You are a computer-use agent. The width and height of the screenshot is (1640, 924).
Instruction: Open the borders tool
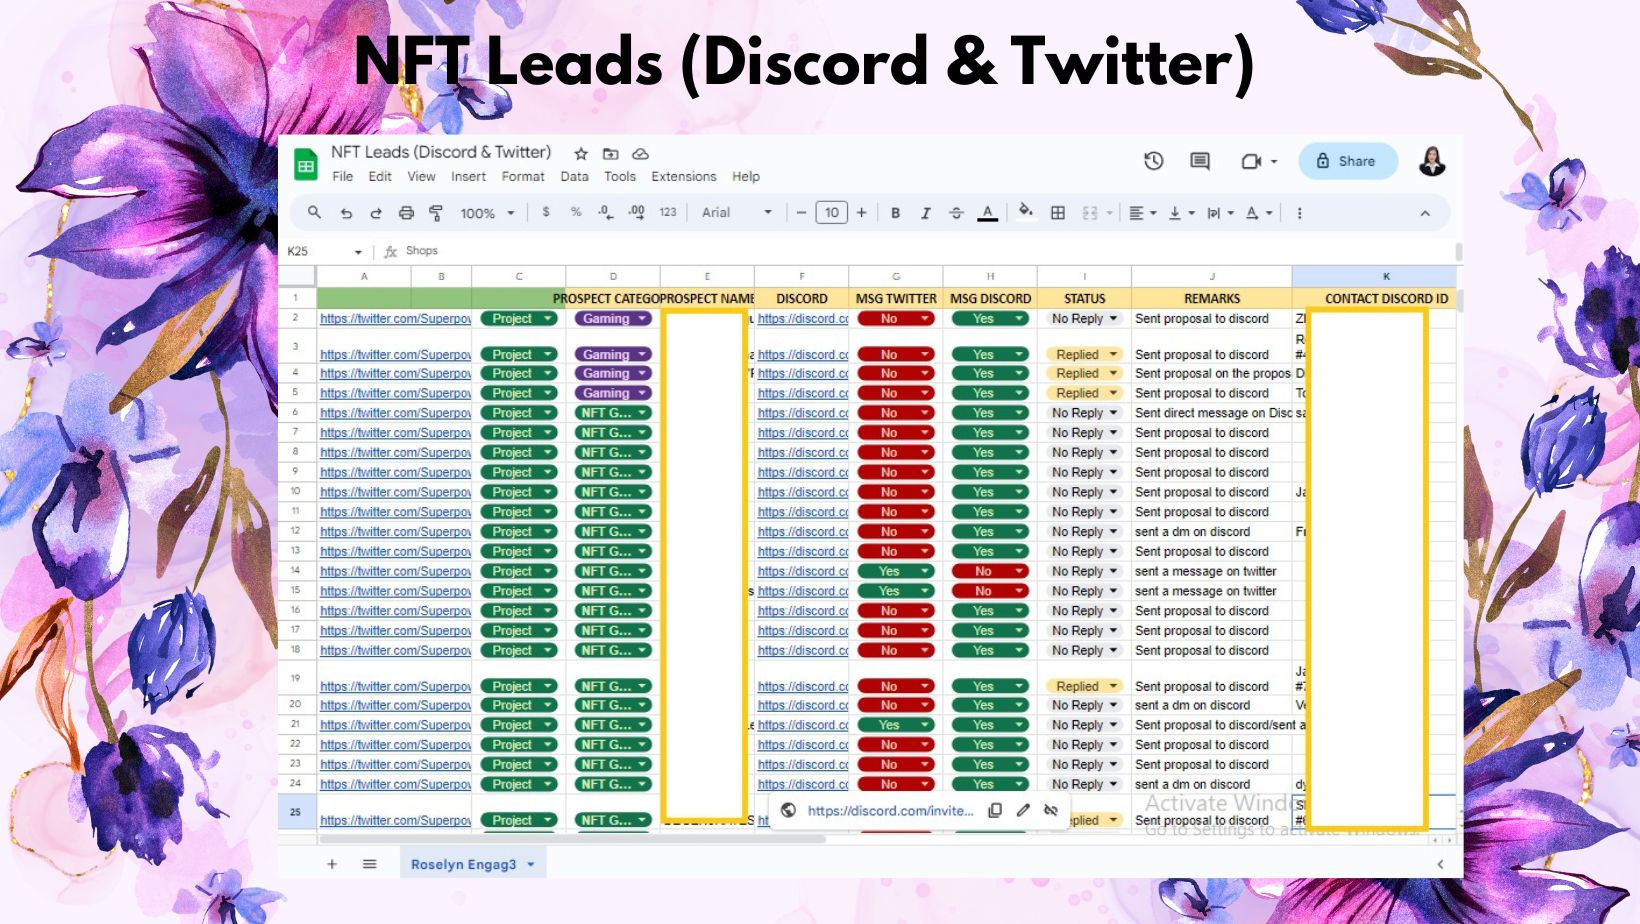pos(1058,213)
